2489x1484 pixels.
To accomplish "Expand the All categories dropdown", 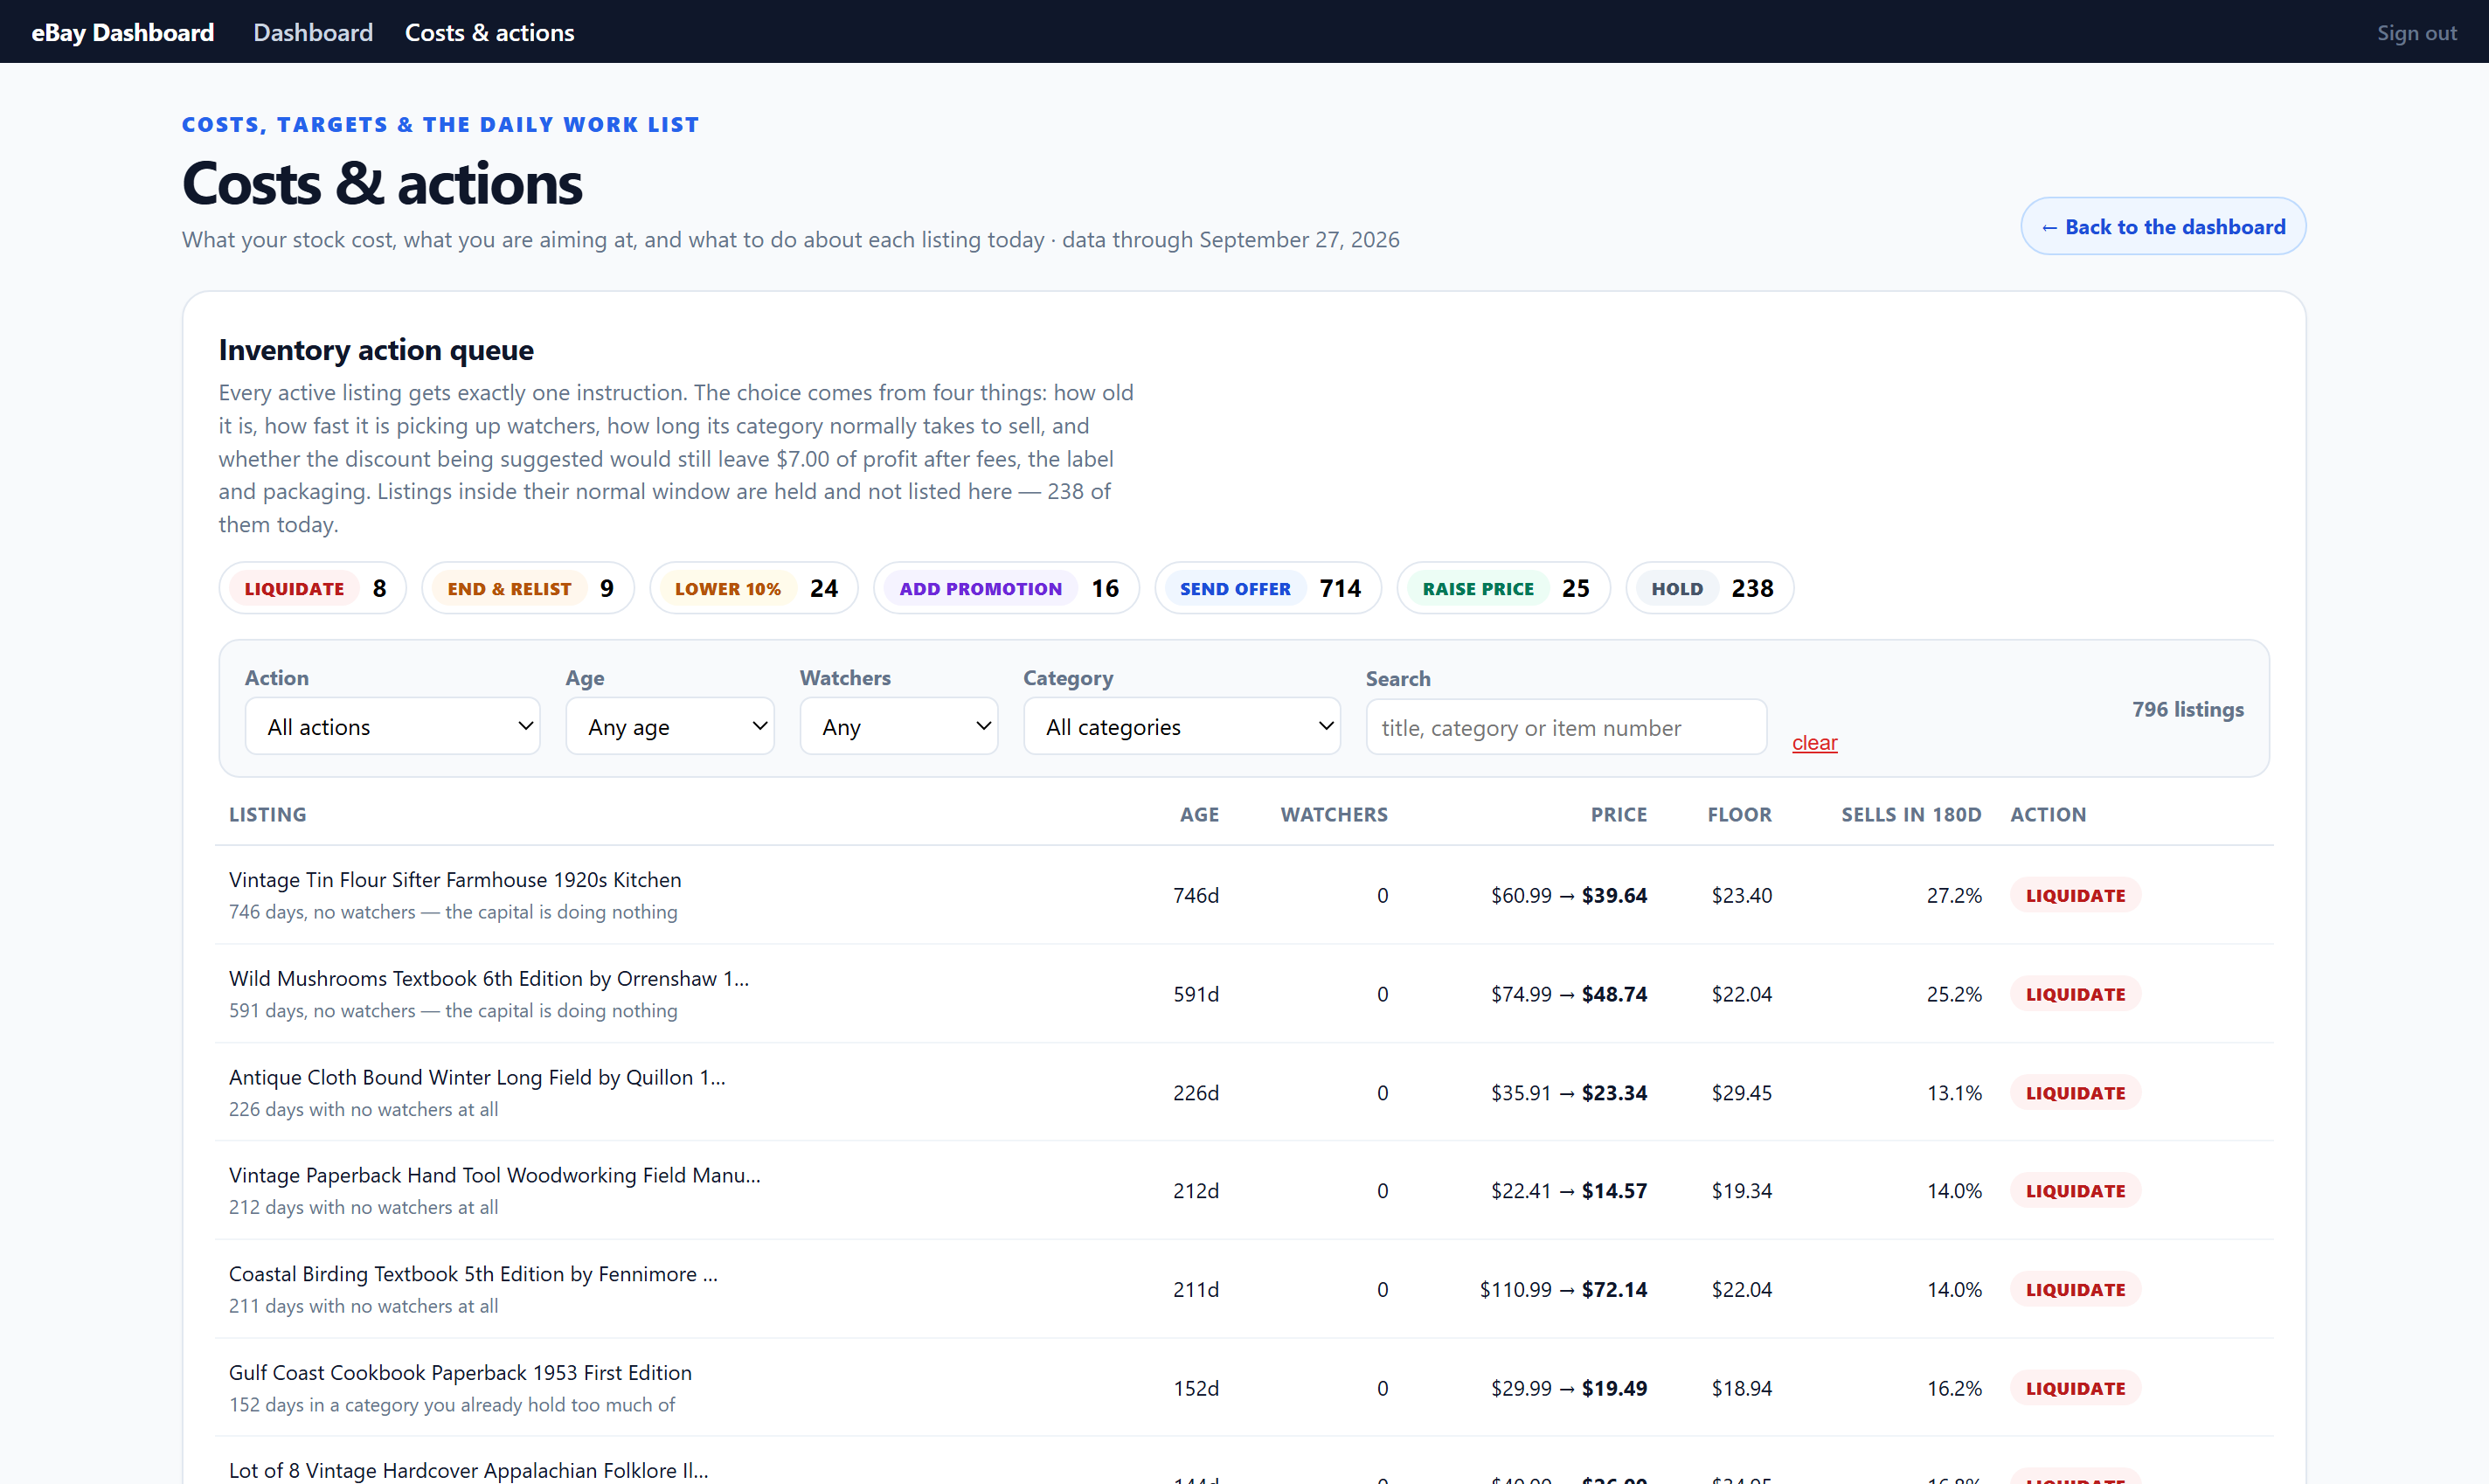I will [1181, 726].
